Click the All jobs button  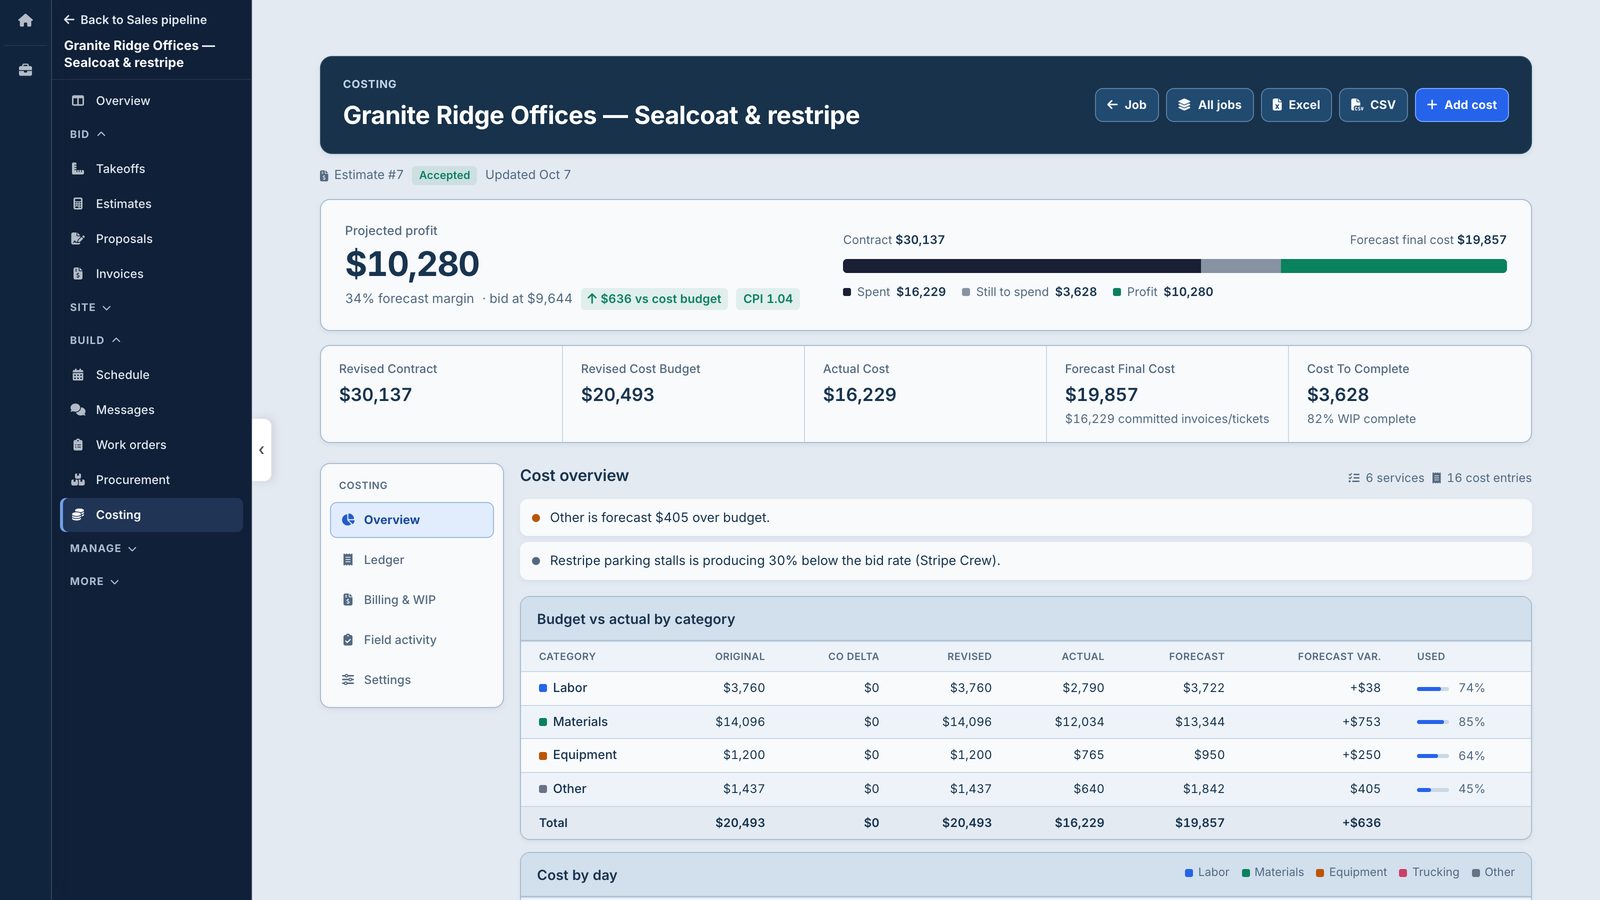(1210, 105)
